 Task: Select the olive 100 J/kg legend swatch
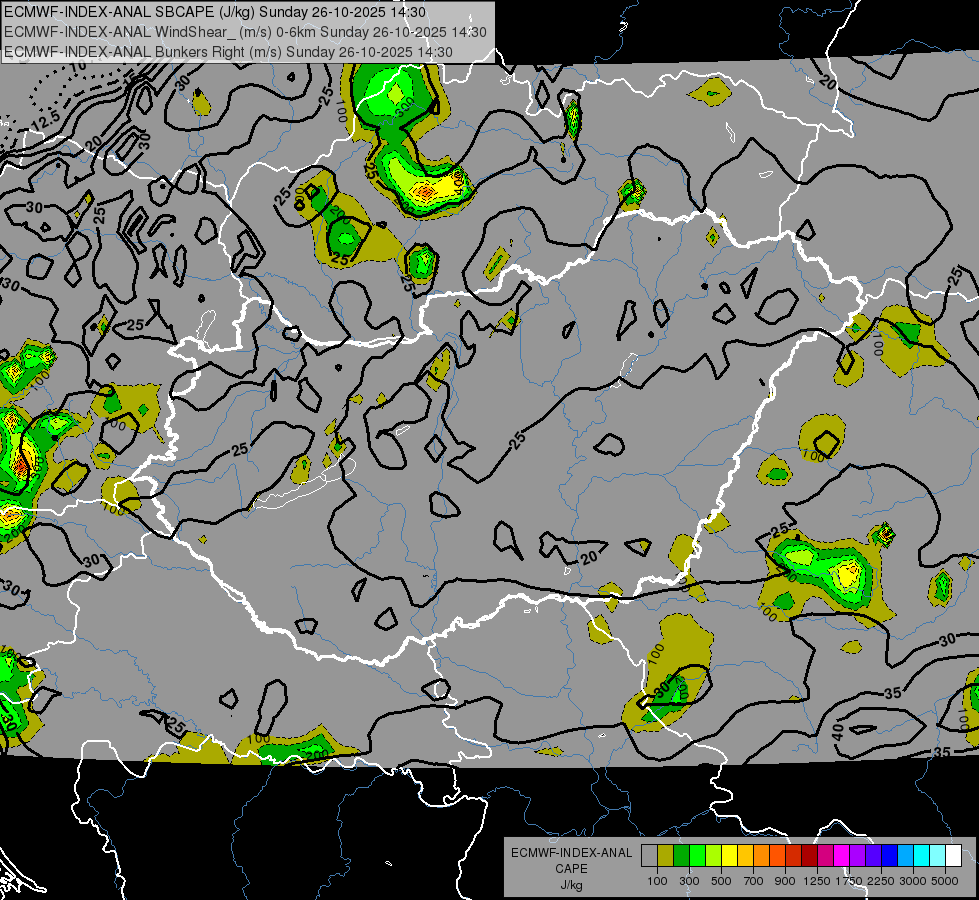pos(666,856)
